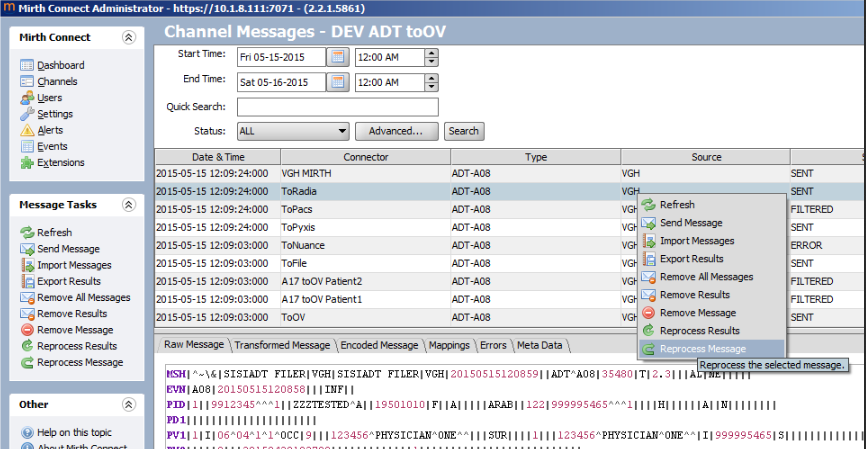
Task: Select the ToPyxis message row
Action: tap(396, 228)
